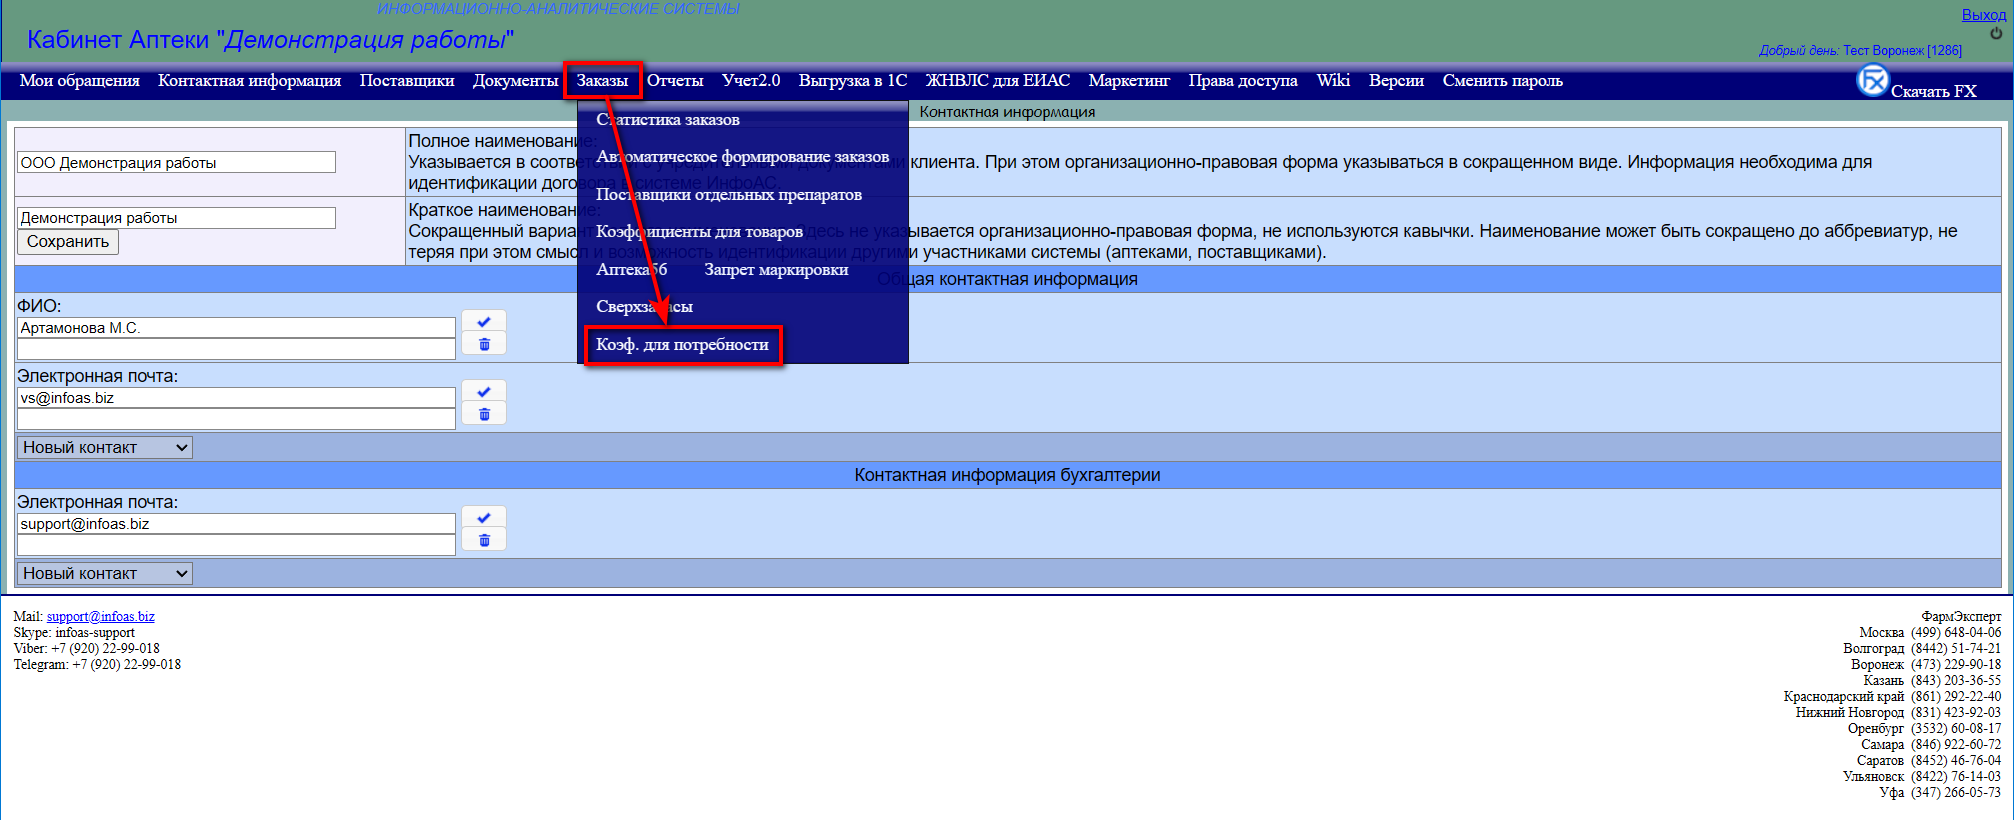The width and height of the screenshot is (2014, 820).
Task: Open Статистика заказов from the Заказы menu
Action: (668, 120)
